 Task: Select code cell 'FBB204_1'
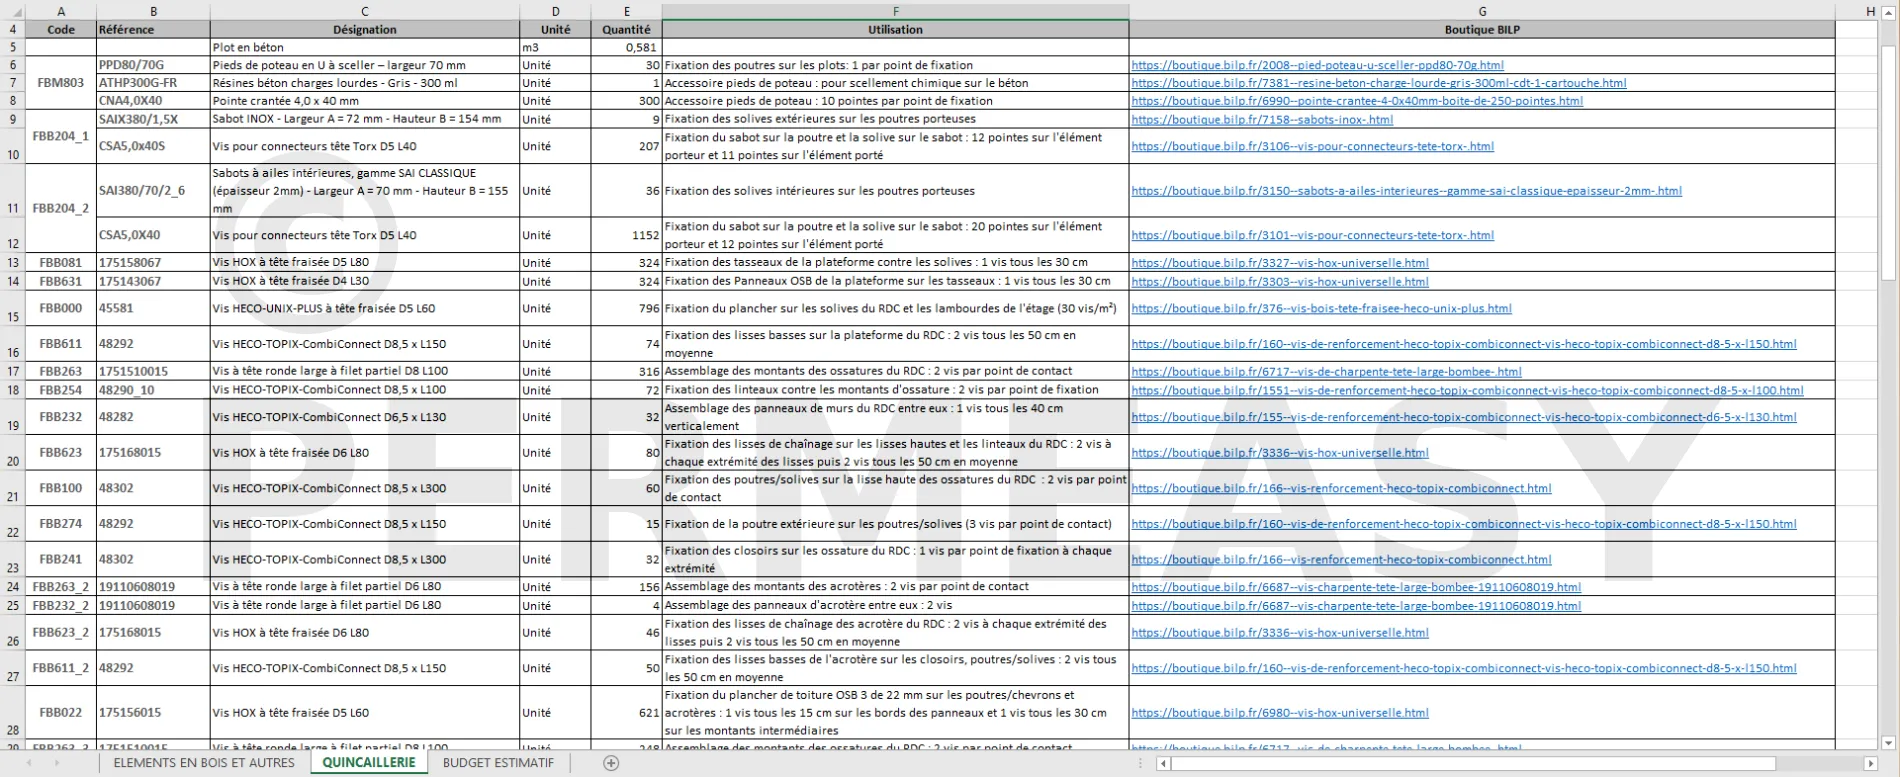click(61, 137)
